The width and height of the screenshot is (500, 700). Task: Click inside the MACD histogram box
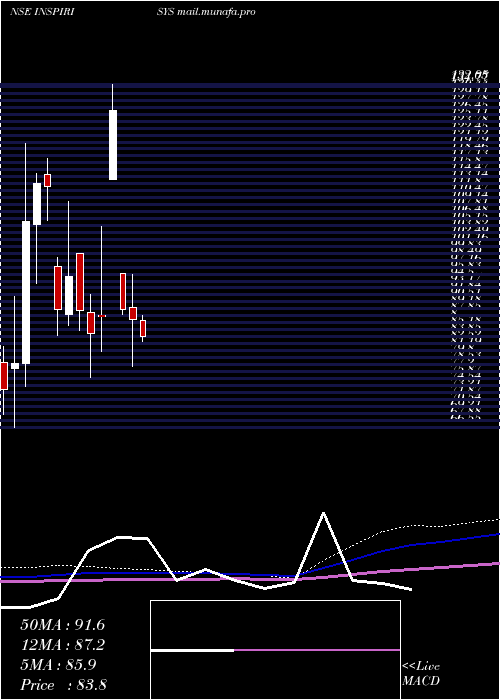[x=275, y=650]
